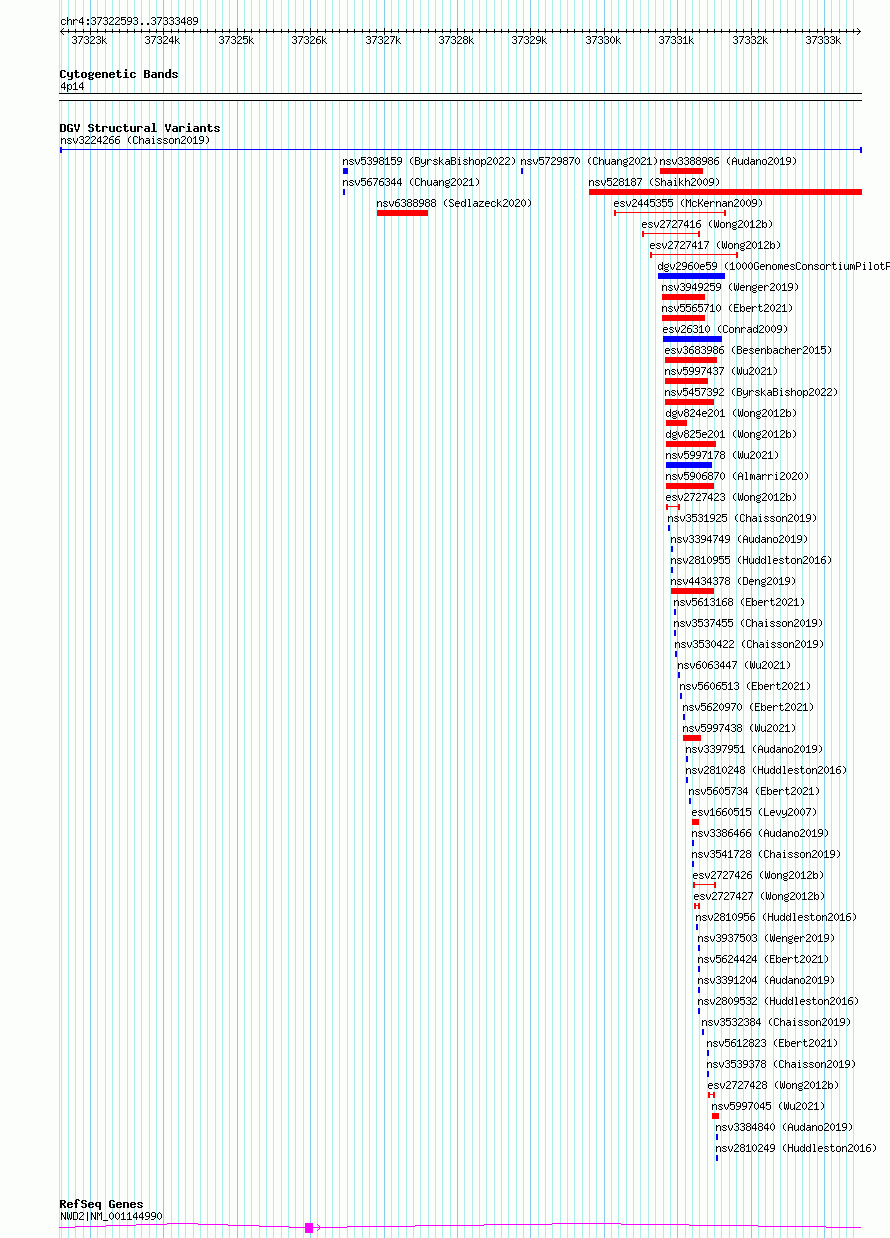Open variant nsv4434378 (Deng2019) label
Image resolution: width=890 pixels, height=1238 pixels.
(x=733, y=581)
